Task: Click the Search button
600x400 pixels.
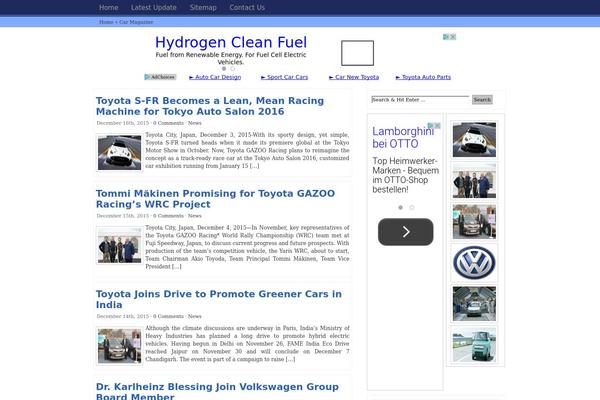Action: pos(482,100)
